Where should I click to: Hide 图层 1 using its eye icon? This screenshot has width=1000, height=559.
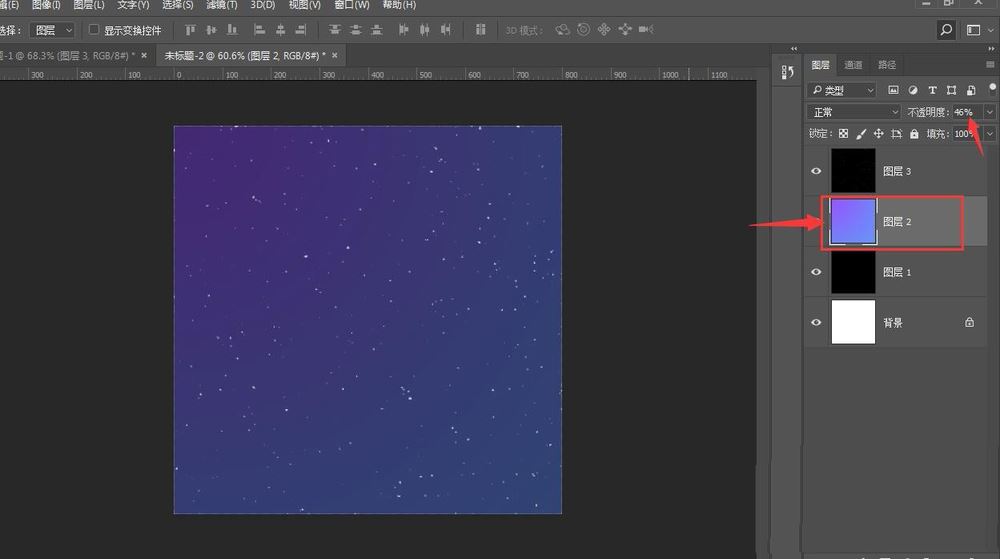point(816,272)
